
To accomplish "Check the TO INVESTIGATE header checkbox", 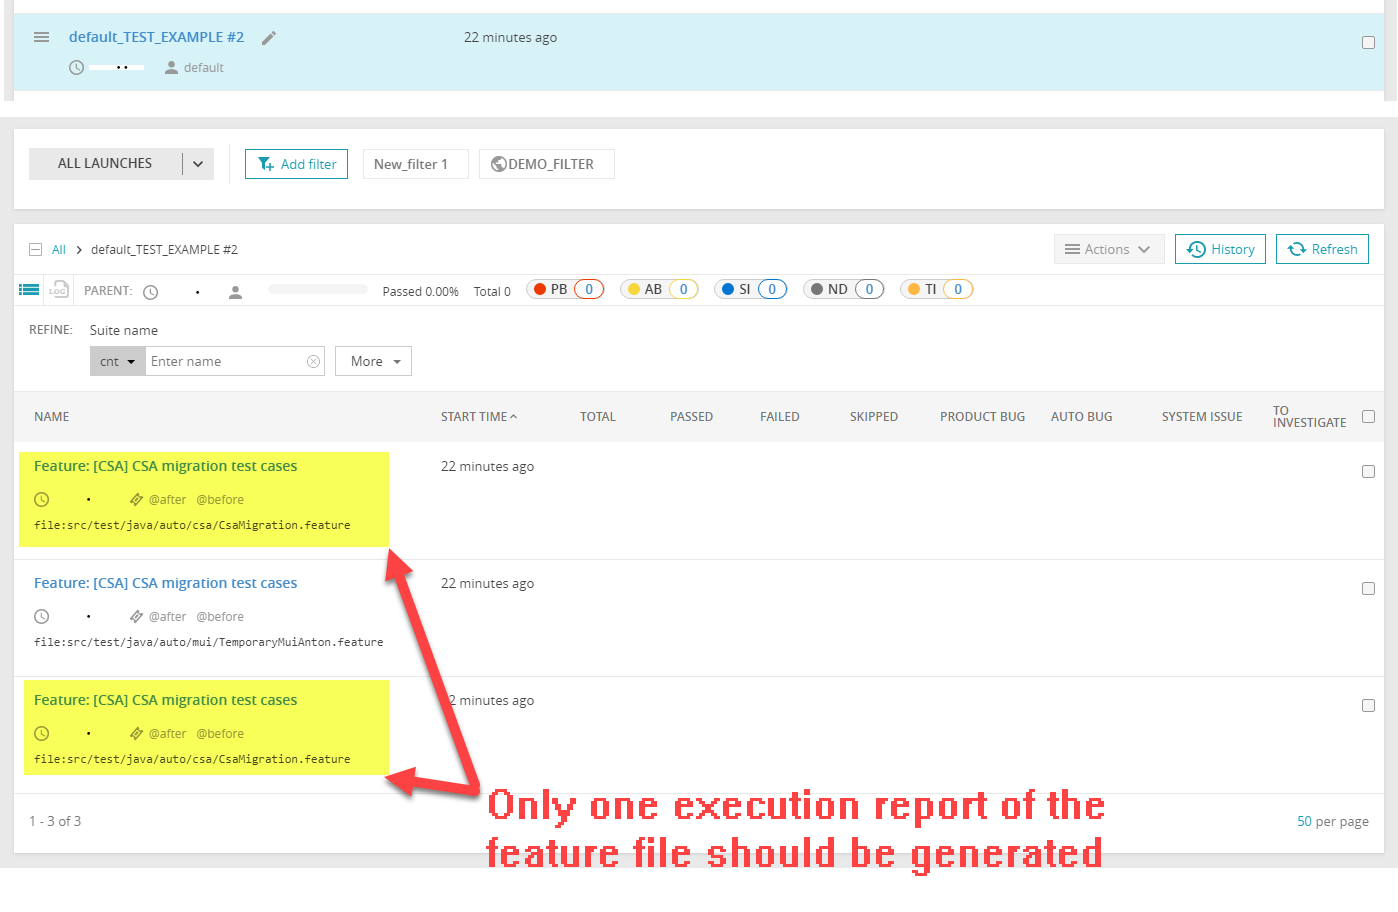I will [x=1368, y=416].
